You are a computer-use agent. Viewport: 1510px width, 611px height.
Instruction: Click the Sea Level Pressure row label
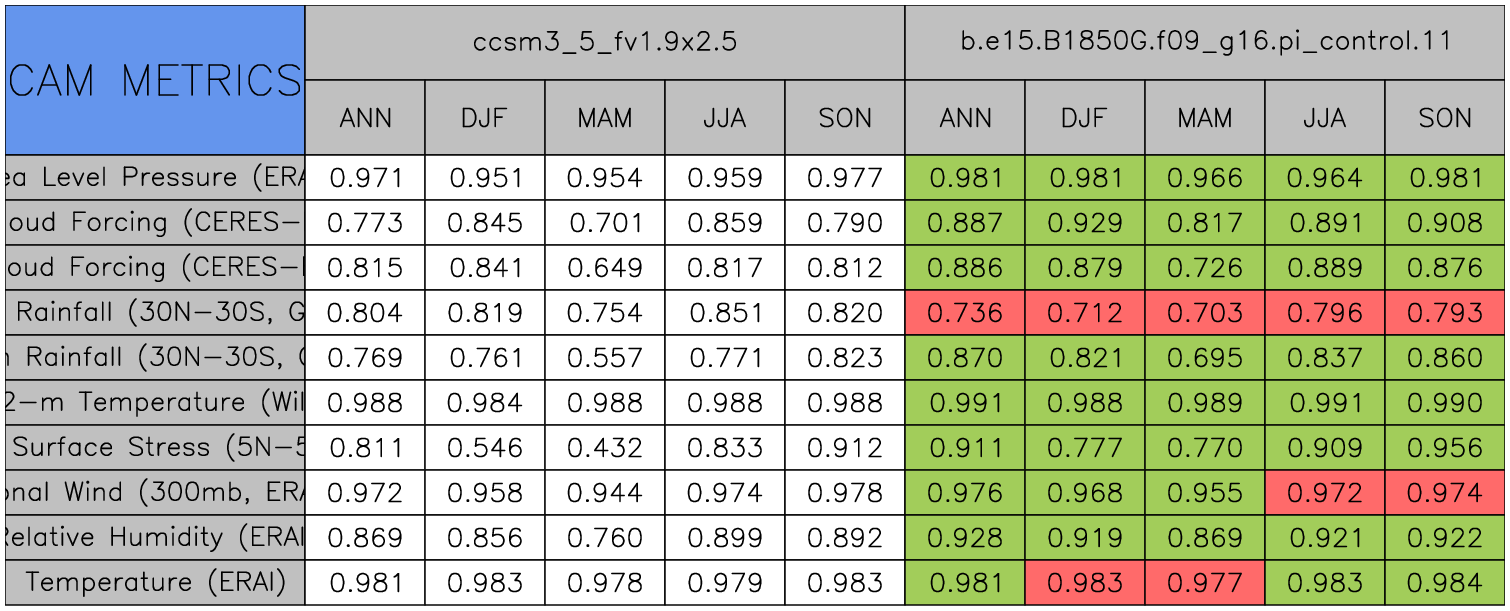(155, 178)
